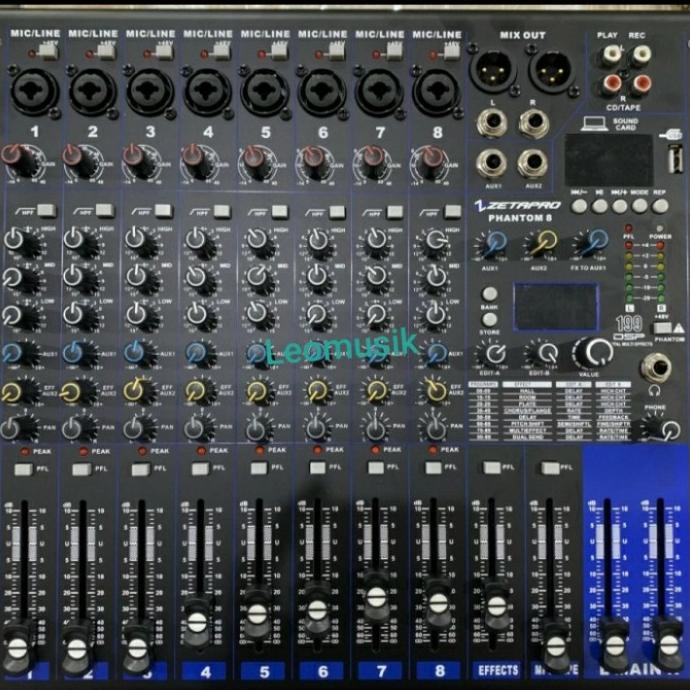Viewport: 690px width, 690px height.
Task: Click the USB port beside the sound card display
Action: pos(675,159)
